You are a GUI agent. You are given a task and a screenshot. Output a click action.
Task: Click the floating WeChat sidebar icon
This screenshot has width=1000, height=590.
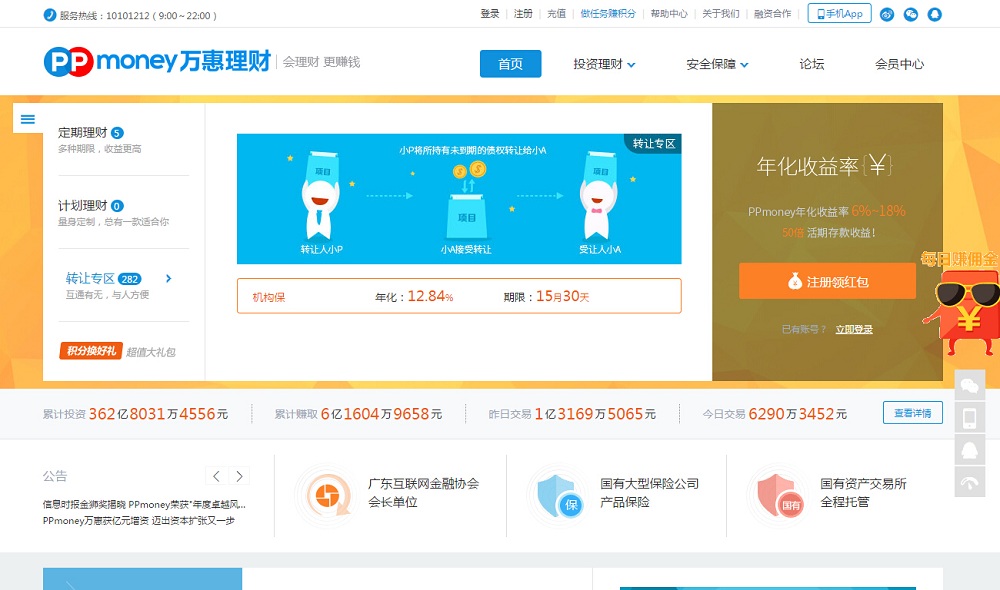pos(969,385)
